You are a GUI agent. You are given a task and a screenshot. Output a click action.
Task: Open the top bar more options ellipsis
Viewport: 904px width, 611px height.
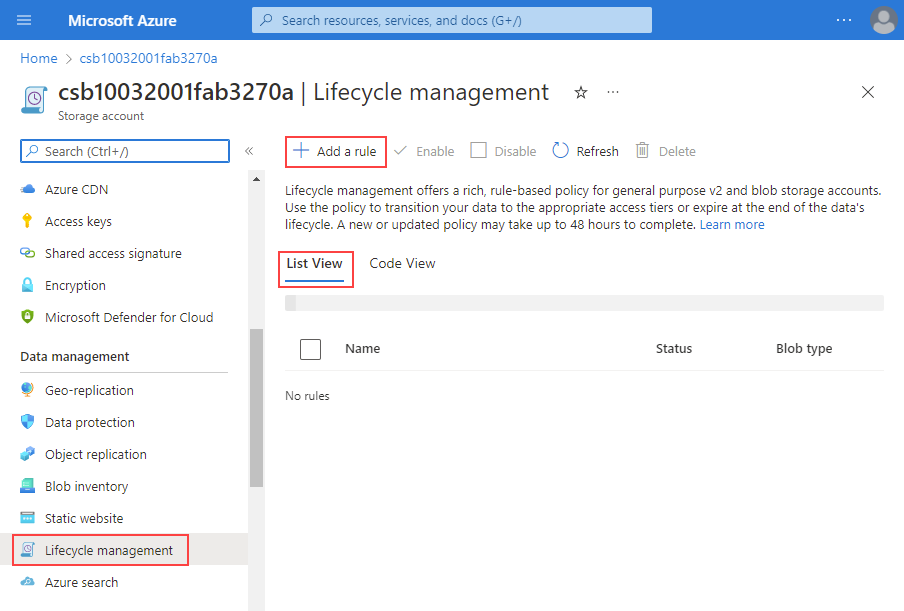point(843,20)
